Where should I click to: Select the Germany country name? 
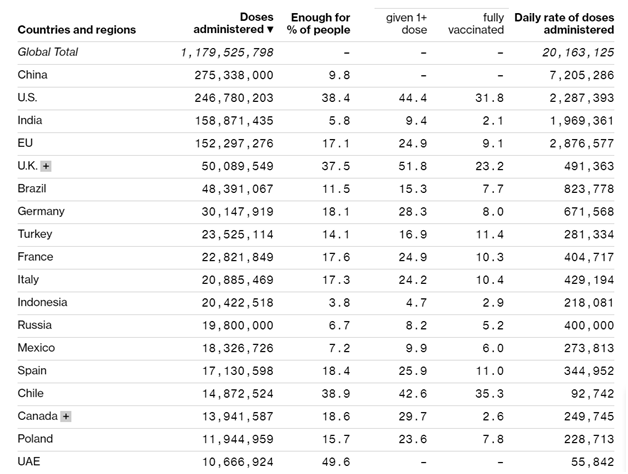coord(41,211)
